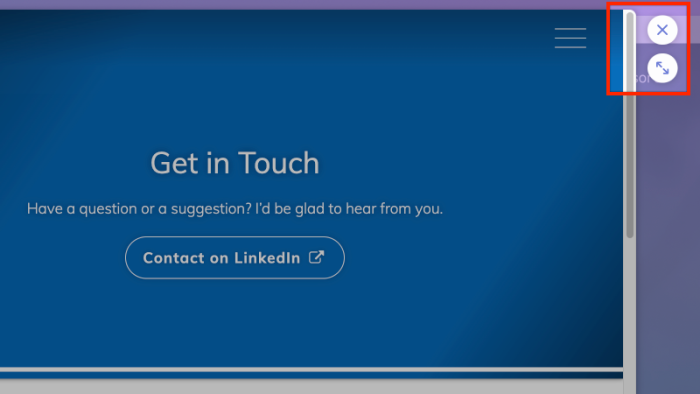700x394 pixels.
Task: Click the top line of hamburger icon
Action: (x=570, y=28)
